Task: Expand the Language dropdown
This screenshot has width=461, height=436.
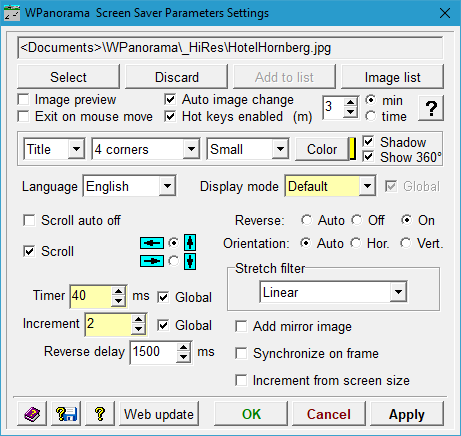Action: point(167,186)
